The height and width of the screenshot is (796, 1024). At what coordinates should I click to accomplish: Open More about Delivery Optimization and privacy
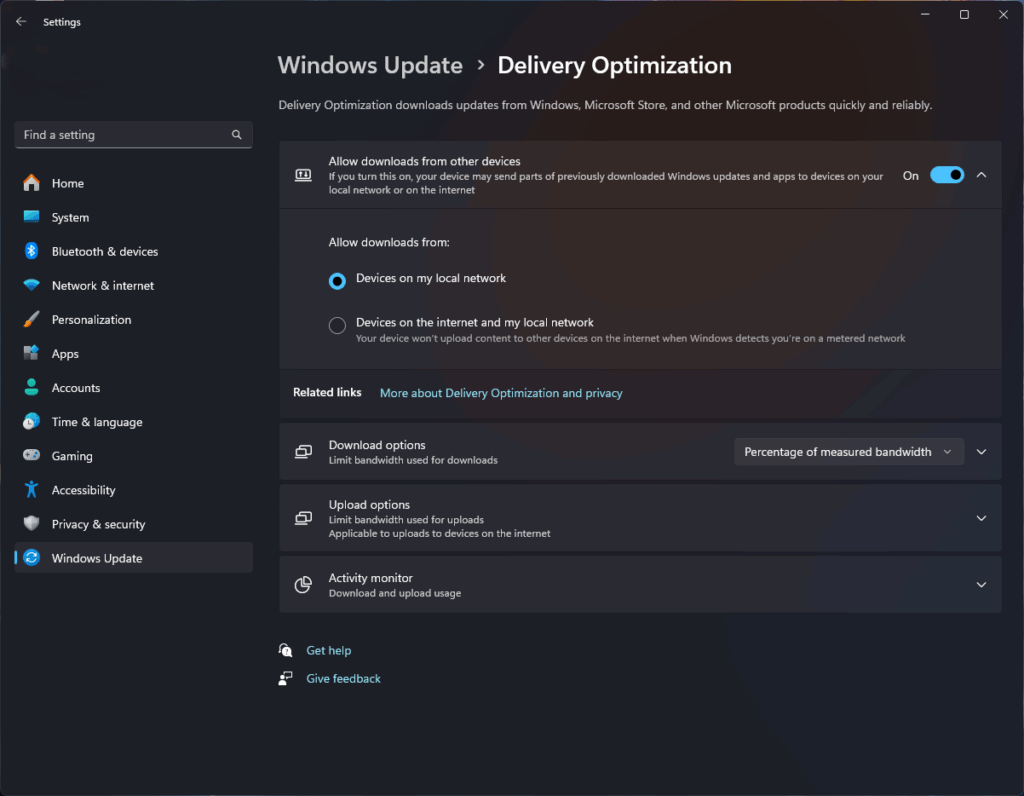(500, 393)
